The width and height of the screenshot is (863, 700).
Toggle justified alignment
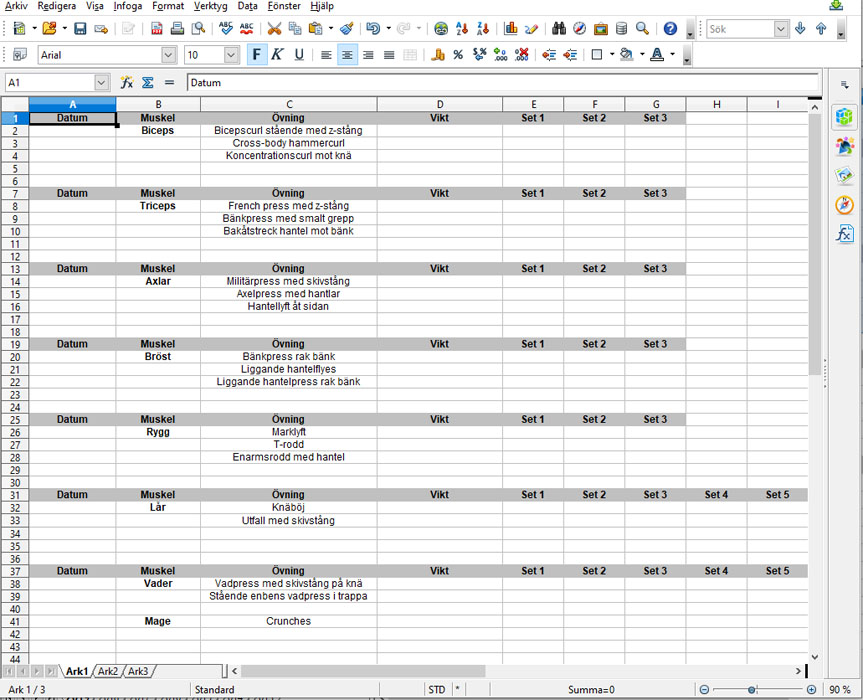click(x=389, y=54)
